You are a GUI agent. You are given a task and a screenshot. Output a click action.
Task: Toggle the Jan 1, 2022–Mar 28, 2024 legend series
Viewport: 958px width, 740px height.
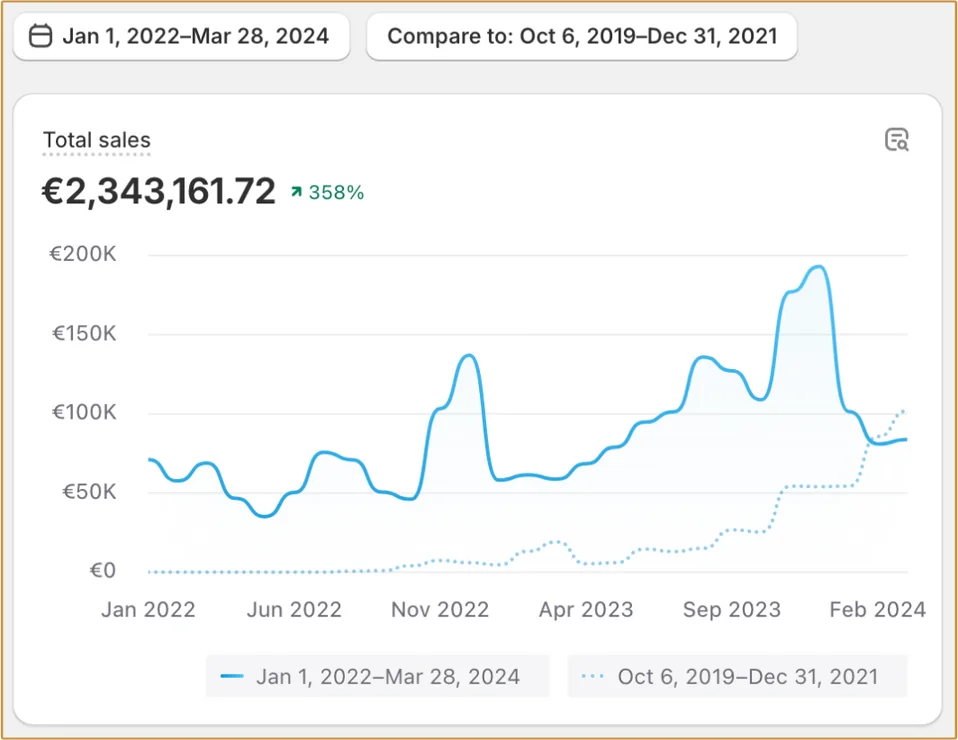click(378, 676)
